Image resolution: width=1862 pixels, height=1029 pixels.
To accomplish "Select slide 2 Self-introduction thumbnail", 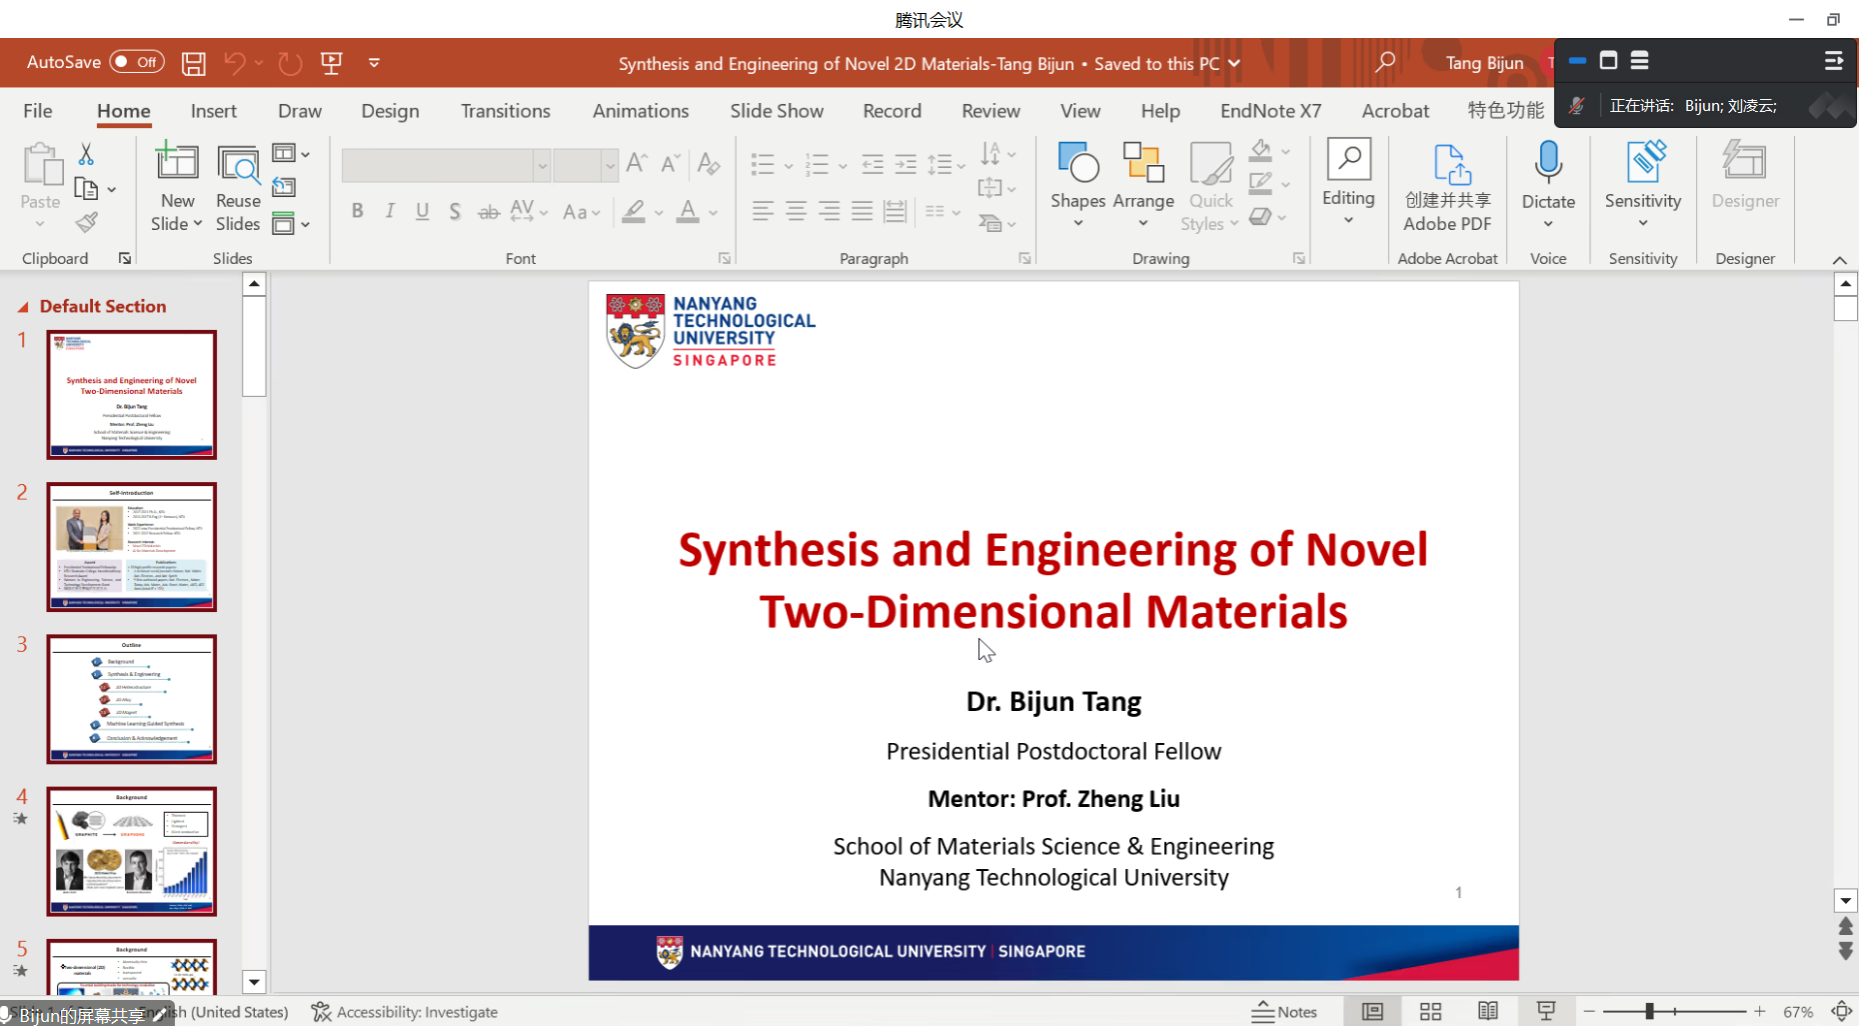I will [131, 548].
